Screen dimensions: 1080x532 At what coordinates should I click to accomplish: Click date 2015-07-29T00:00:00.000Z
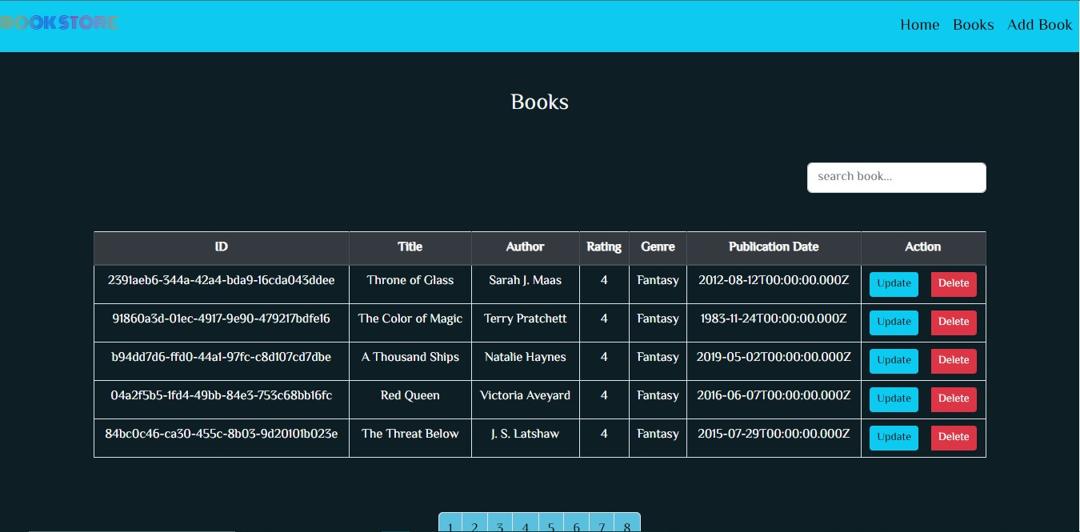click(x=773, y=434)
